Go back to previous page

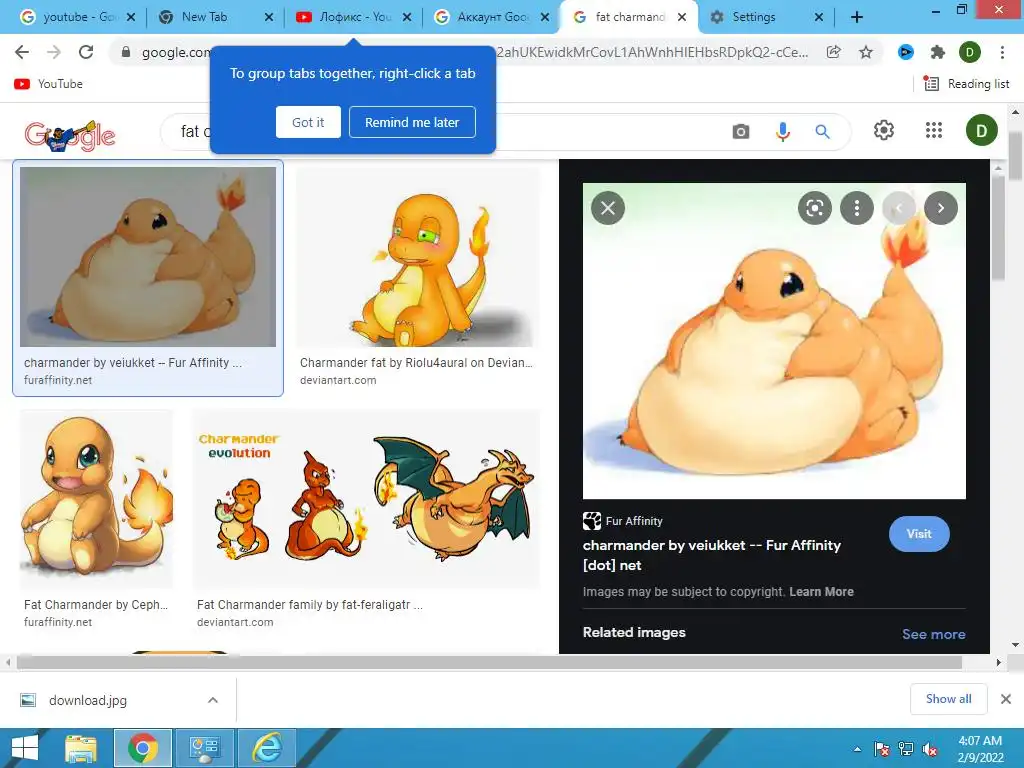click(22, 52)
